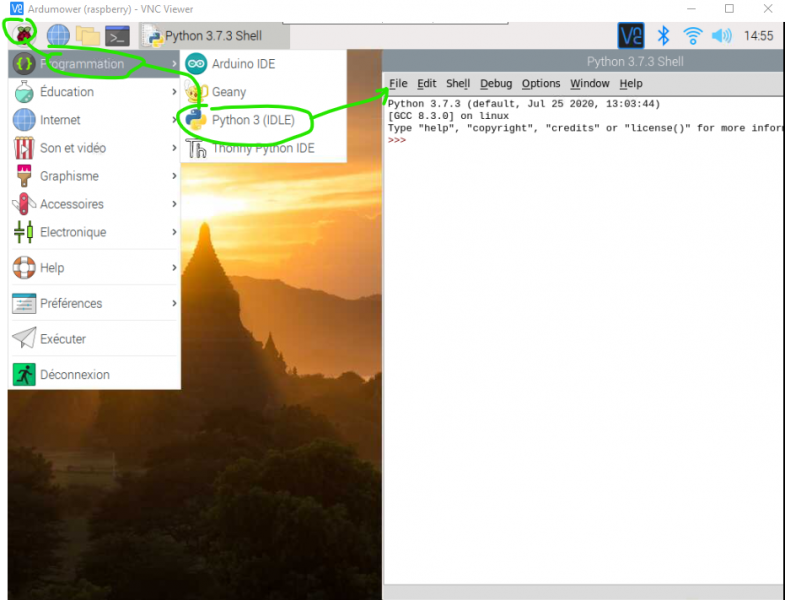This screenshot has width=785, height=600.
Task: Show the calendar by clicking the 14:55 clock
Action: [x=758, y=36]
